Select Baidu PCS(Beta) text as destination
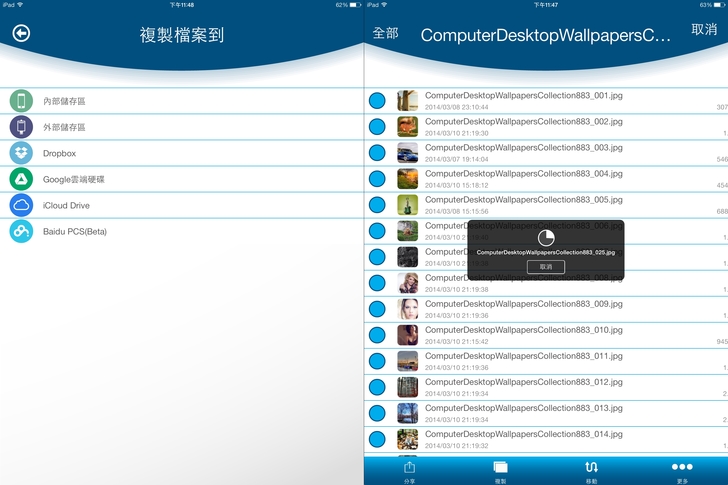728x485 pixels. [75, 231]
